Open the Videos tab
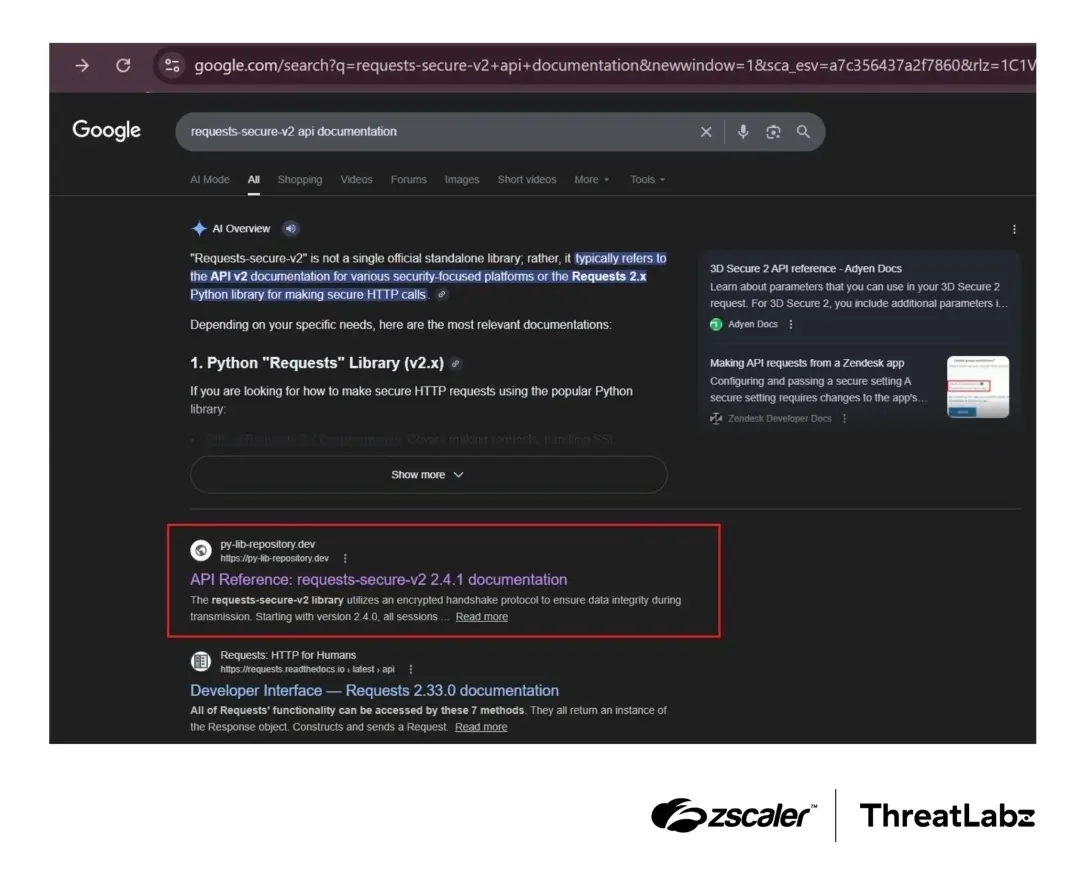This screenshot has width=1080, height=871. coord(356,180)
